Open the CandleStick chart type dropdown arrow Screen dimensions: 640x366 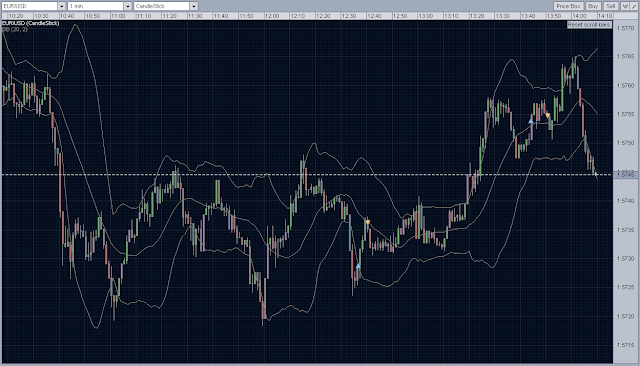pos(194,6)
